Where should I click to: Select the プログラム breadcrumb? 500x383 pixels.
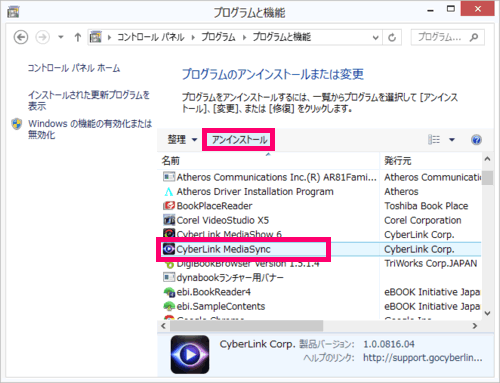(218, 37)
